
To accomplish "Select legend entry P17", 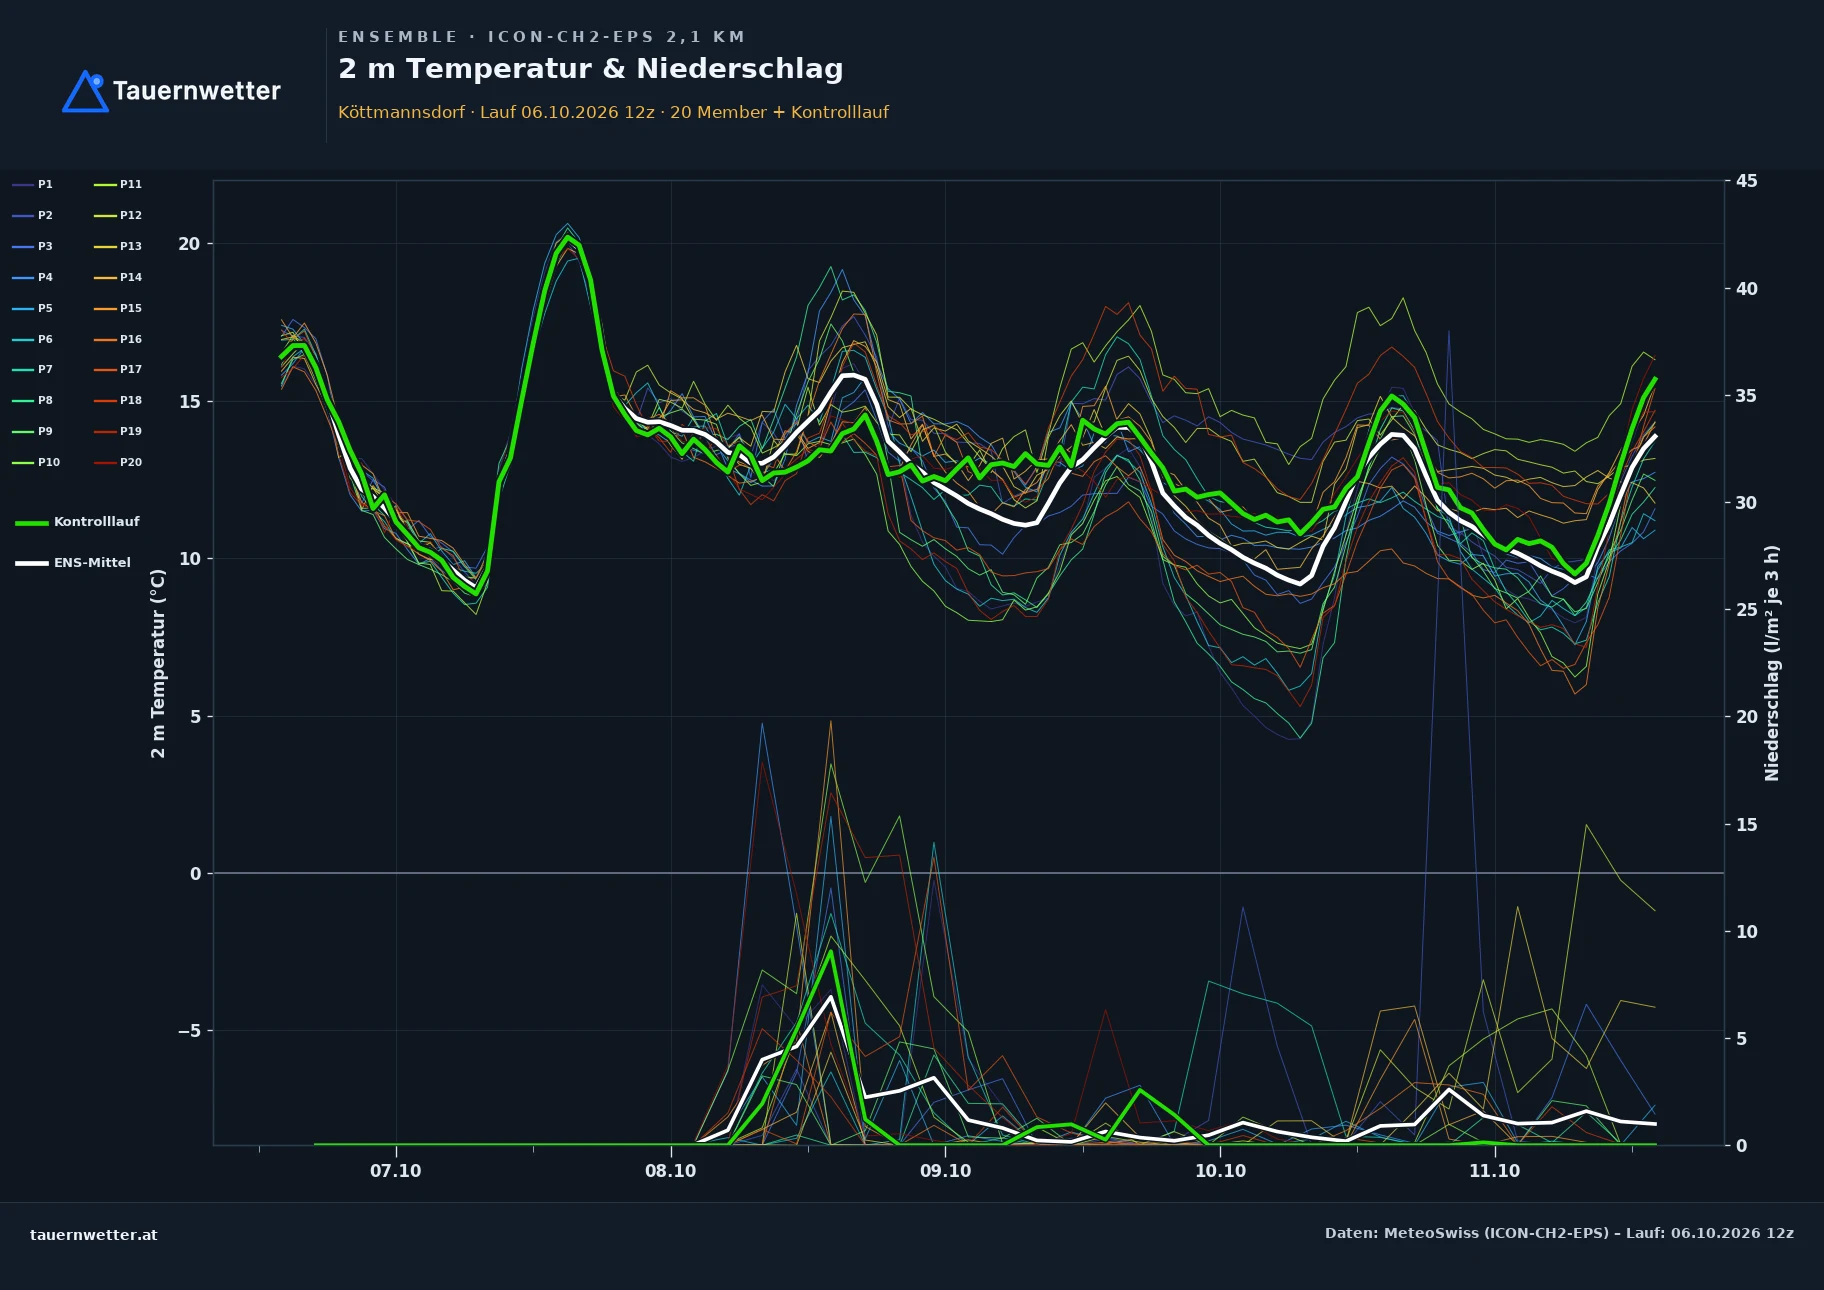I will (x=118, y=369).
